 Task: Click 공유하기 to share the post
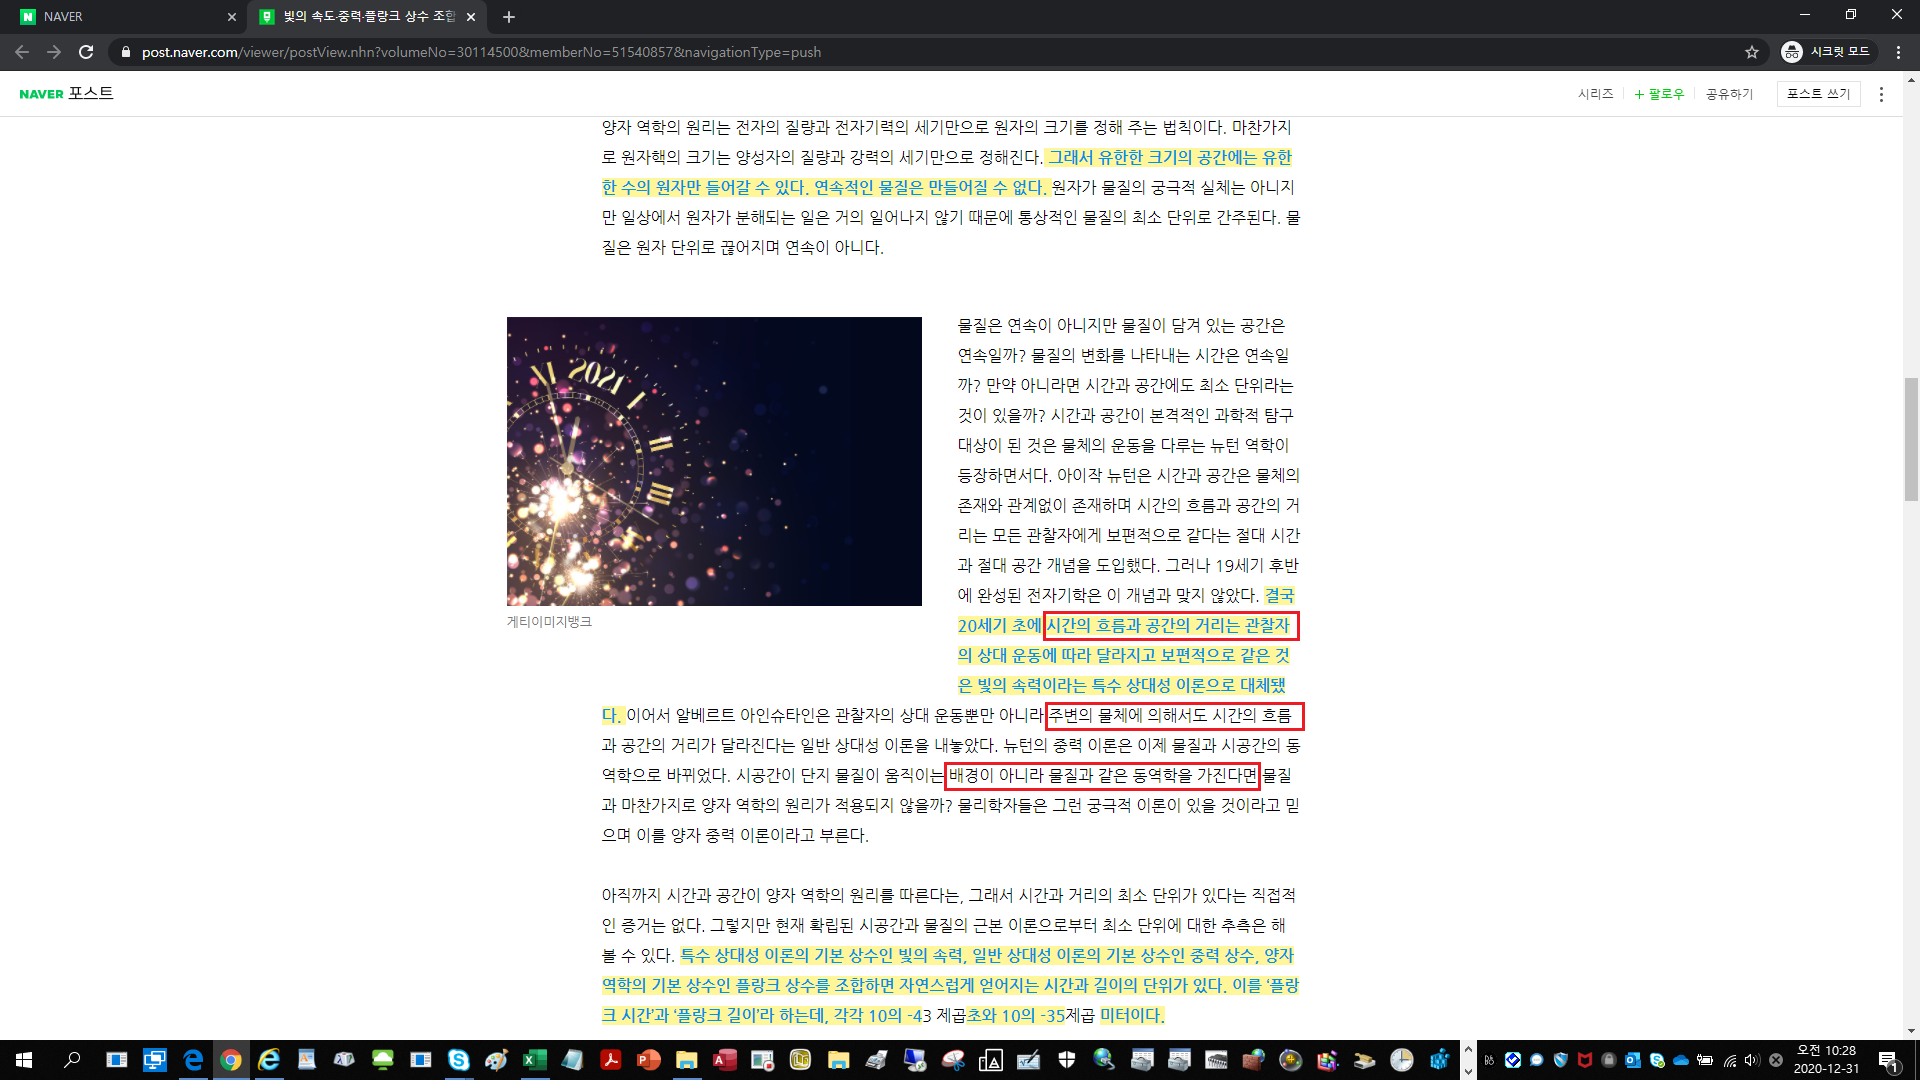[1729, 94]
